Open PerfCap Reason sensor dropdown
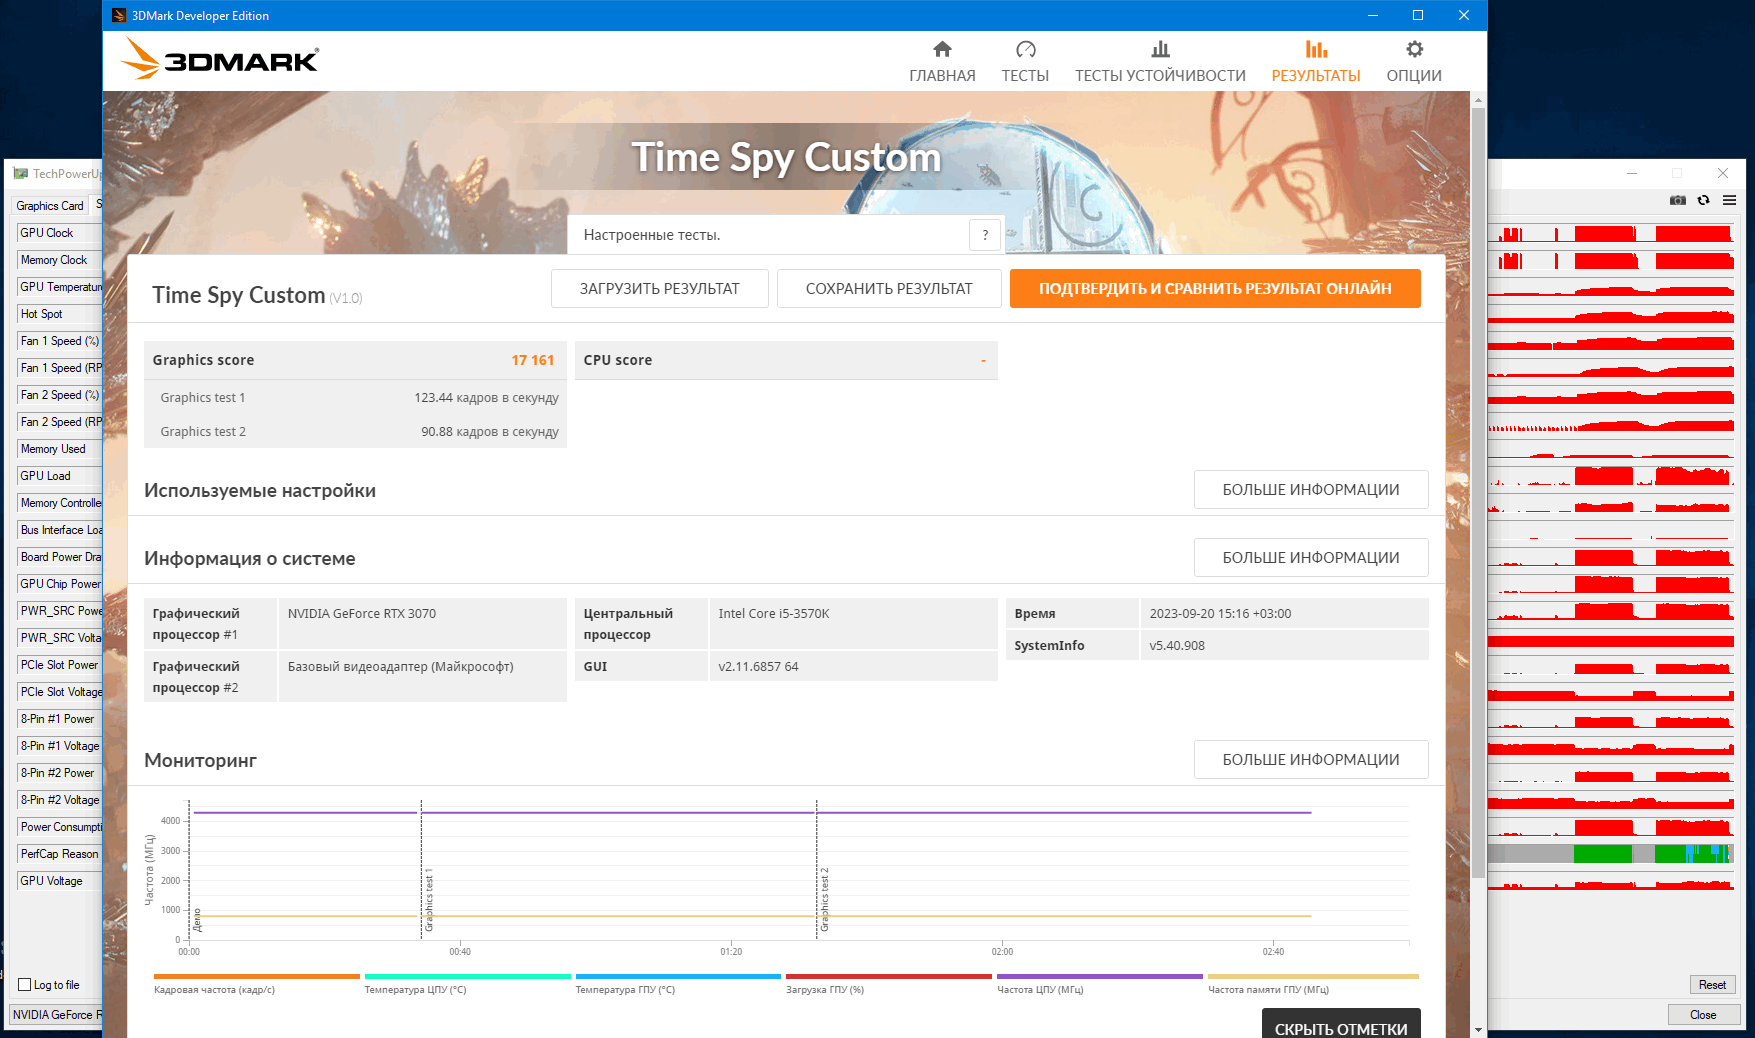Viewport: 1755px width, 1038px height. pos(60,854)
